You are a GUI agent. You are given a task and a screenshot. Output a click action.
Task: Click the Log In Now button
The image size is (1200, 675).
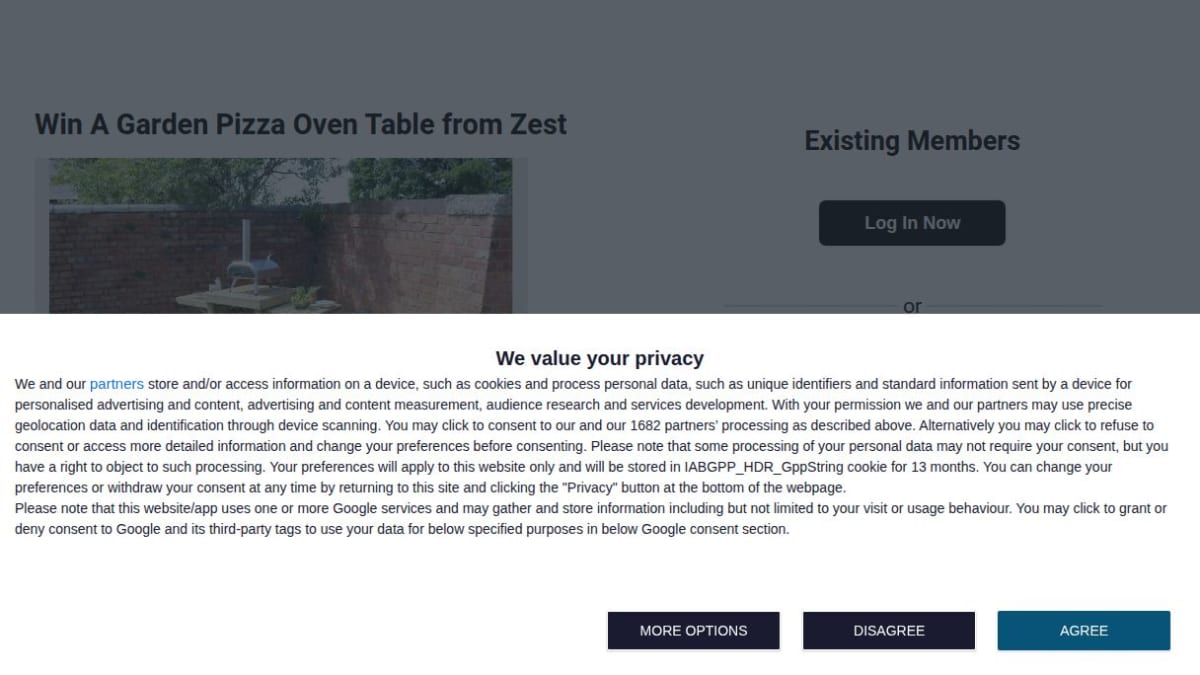pyautogui.click(x=912, y=223)
